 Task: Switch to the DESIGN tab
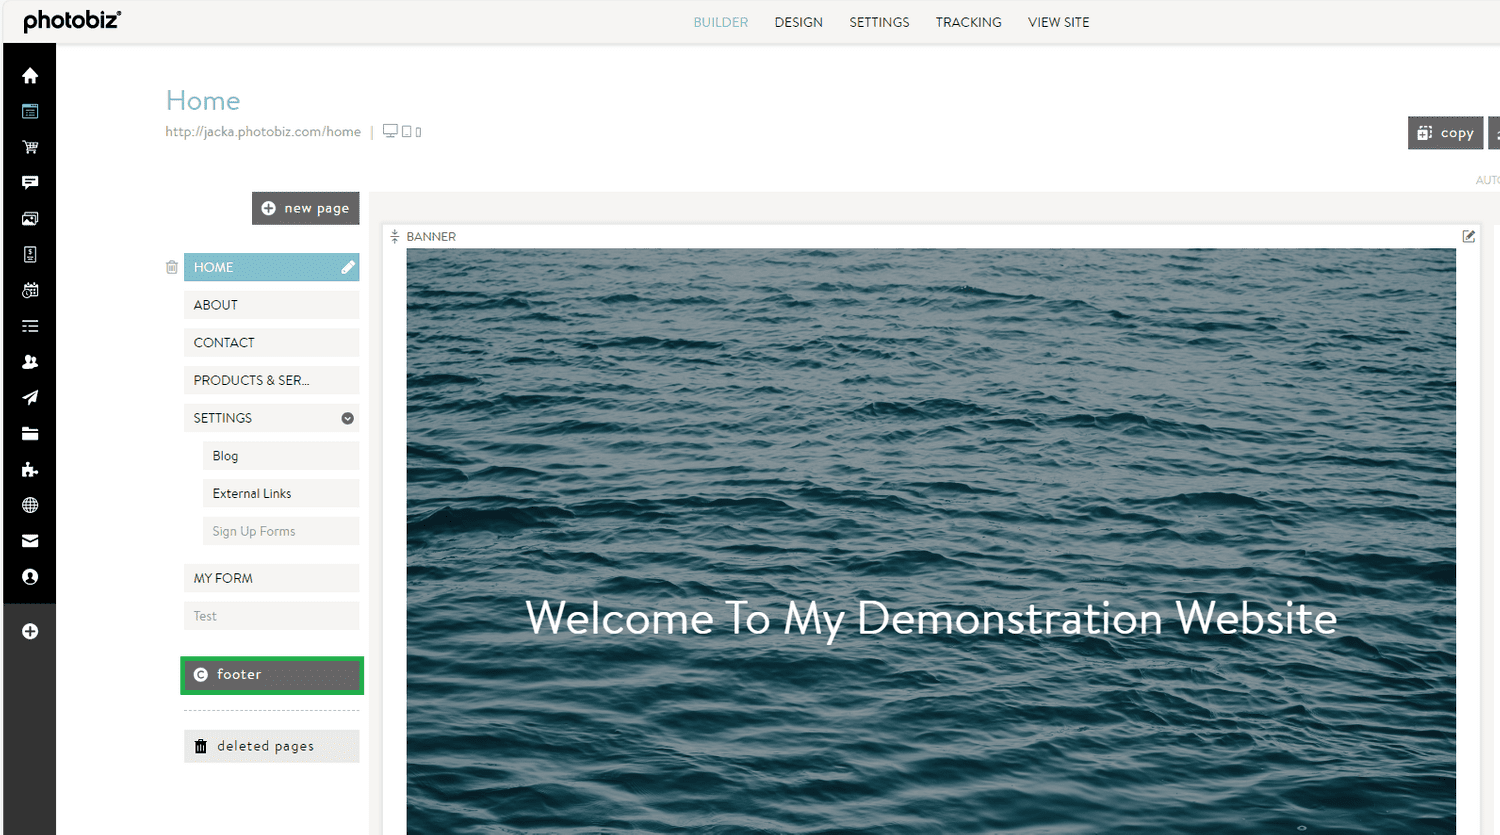[798, 21]
